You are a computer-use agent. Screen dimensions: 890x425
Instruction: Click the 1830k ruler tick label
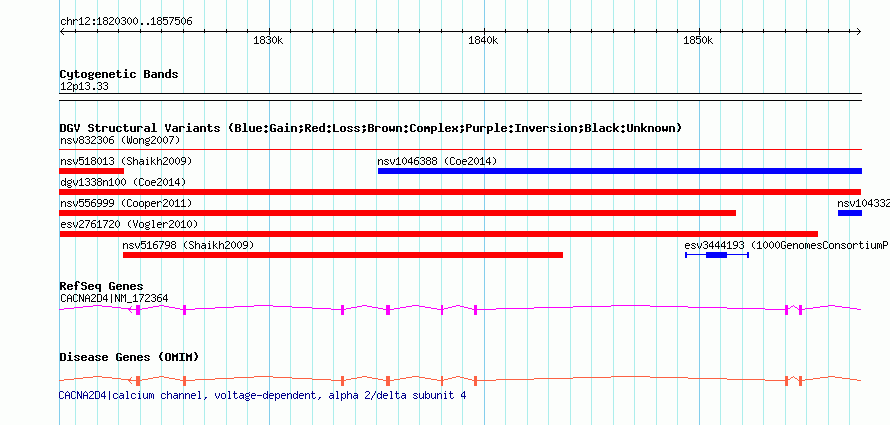[268, 40]
